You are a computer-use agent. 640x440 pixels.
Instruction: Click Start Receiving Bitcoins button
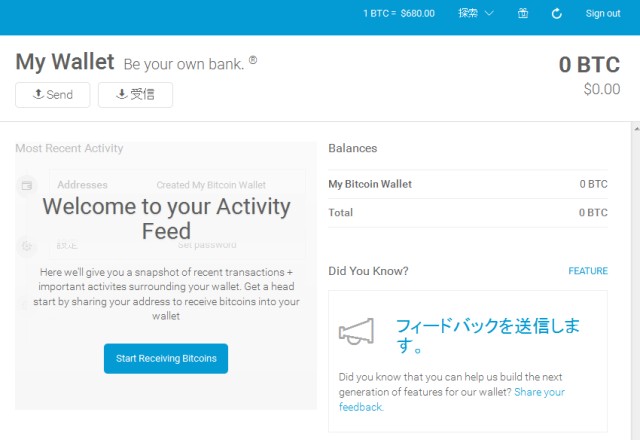pyautogui.click(x=166, y=358)
